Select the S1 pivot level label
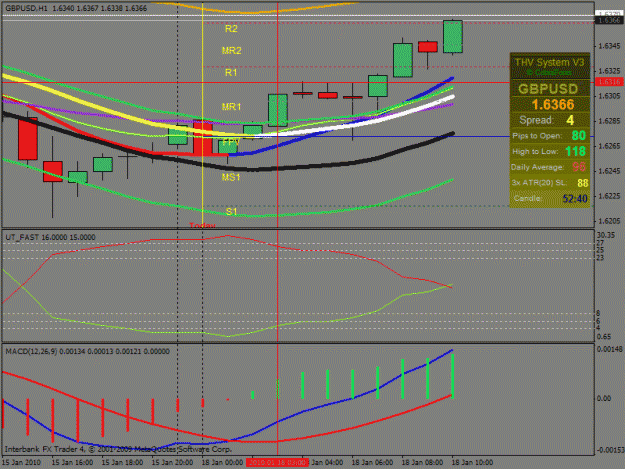625x469 pixels. [231, 212]
